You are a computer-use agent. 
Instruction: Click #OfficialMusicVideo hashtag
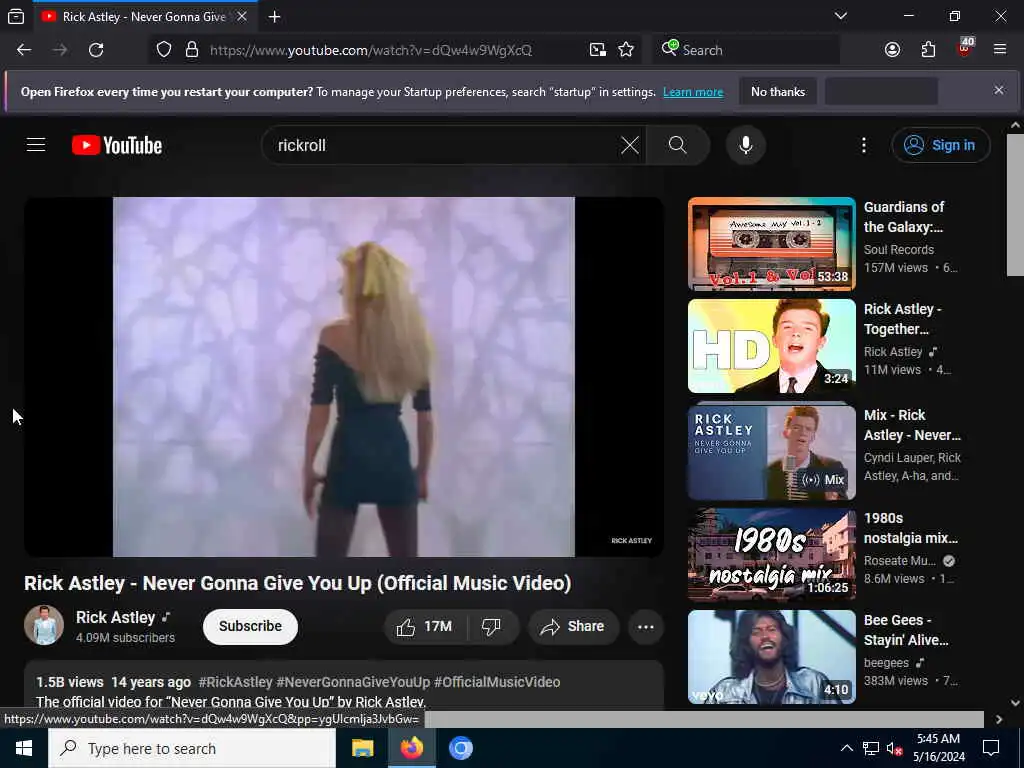[x=497, y=682]
